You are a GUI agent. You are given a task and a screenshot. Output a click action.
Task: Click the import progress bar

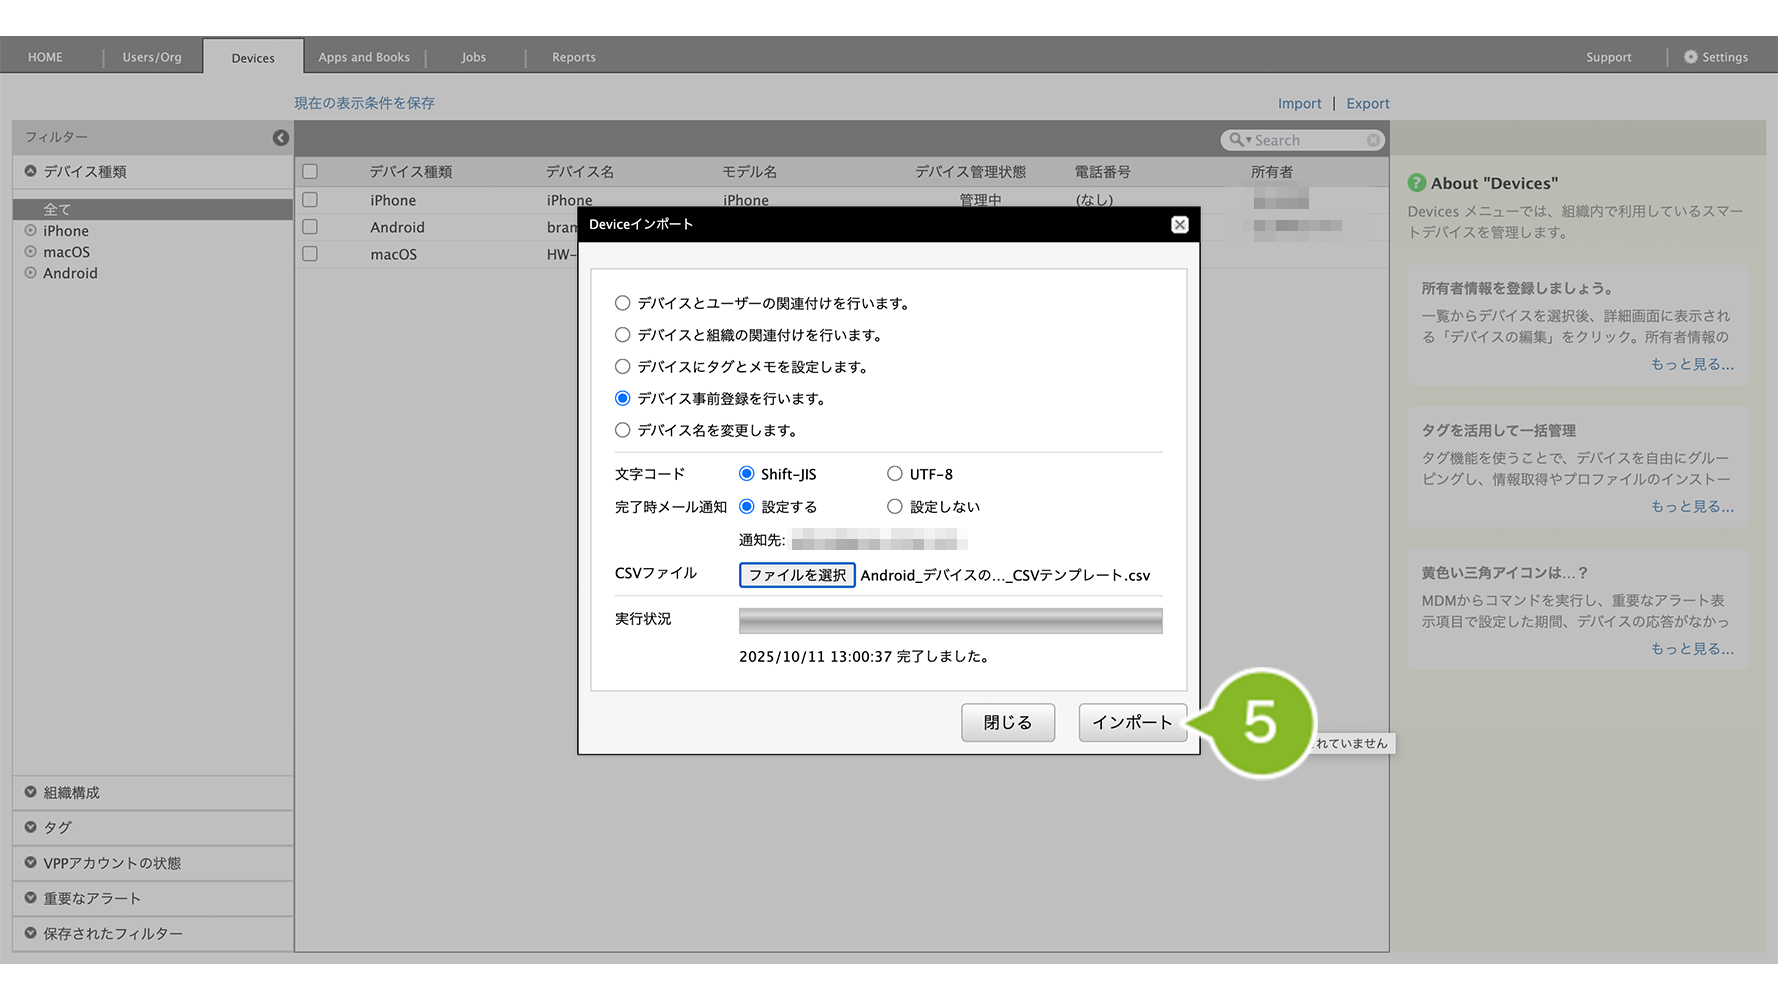click(950, 621)
